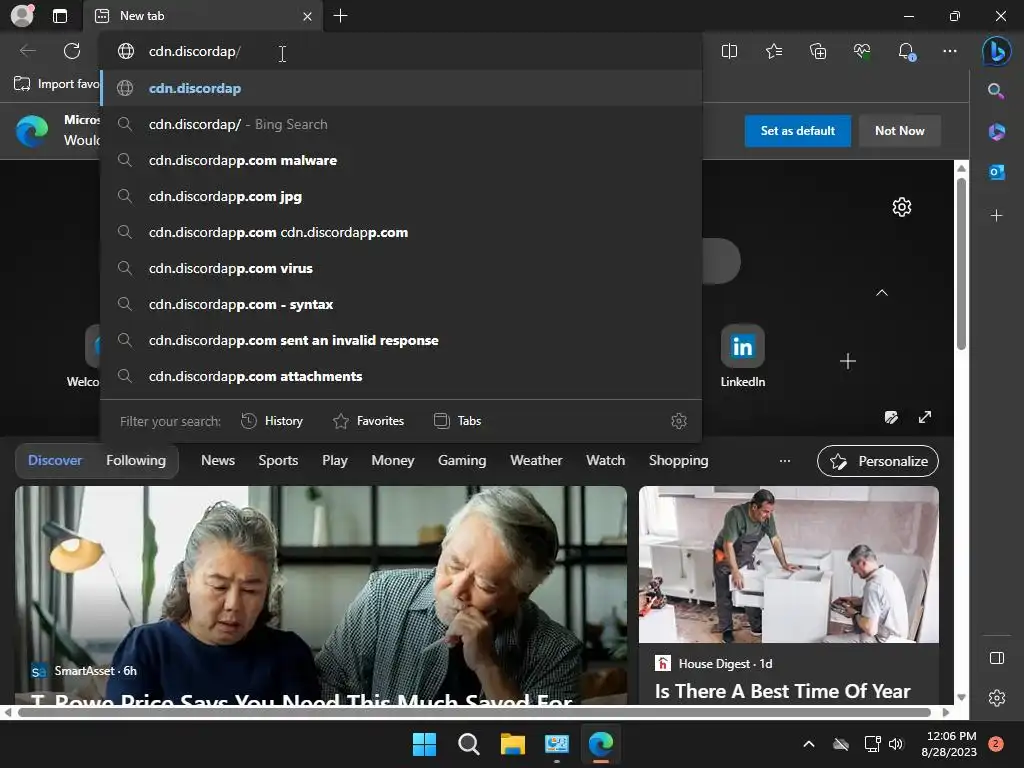
Task: Open File Explorer from taskbar
Action: [513, 744]
